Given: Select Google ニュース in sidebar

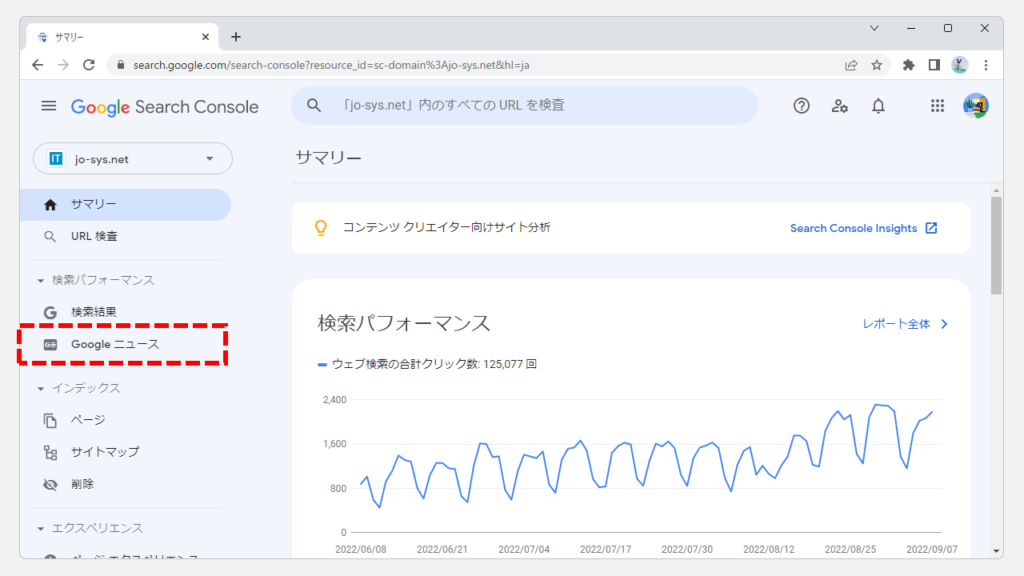Looking at the screenshot, I should (x=114, y=344).
